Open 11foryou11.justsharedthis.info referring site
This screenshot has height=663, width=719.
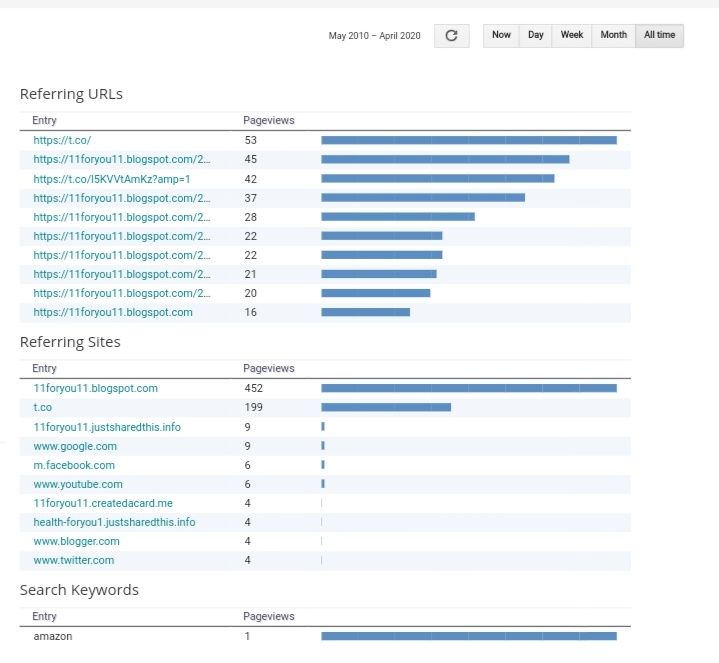pos(107,427)
